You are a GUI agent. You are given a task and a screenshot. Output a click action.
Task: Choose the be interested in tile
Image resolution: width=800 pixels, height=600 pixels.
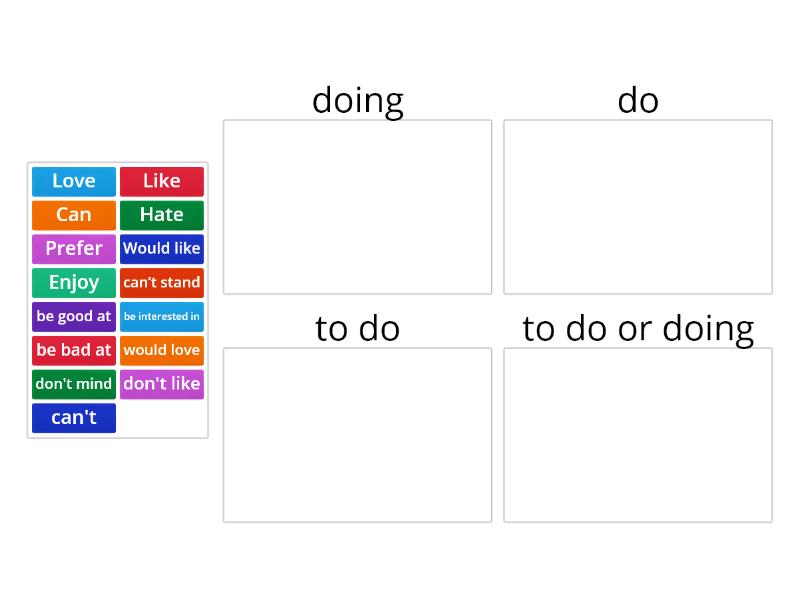(162, 316)
